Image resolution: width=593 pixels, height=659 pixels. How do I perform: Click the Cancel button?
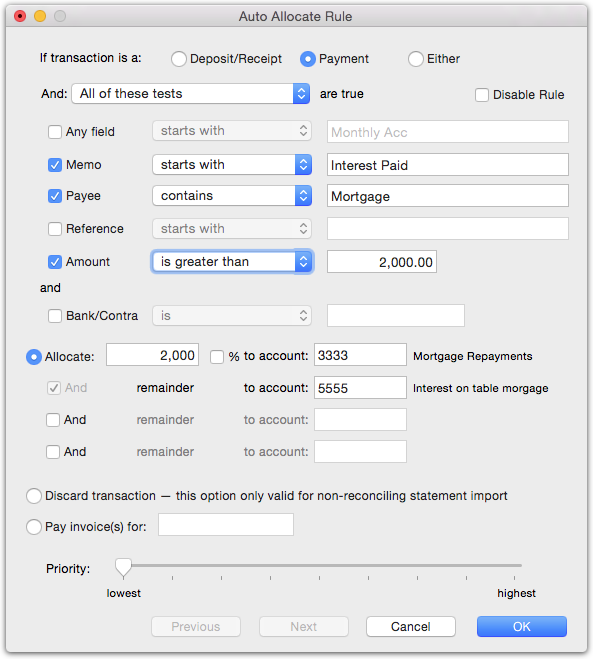point(411,627)
